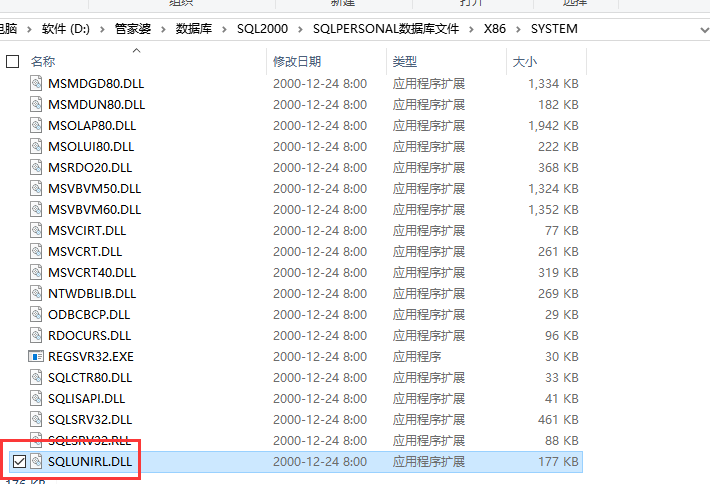Sort files by 修改日期 column header
This screenshot has height=484, width=710.
click(x=297, y=61)
